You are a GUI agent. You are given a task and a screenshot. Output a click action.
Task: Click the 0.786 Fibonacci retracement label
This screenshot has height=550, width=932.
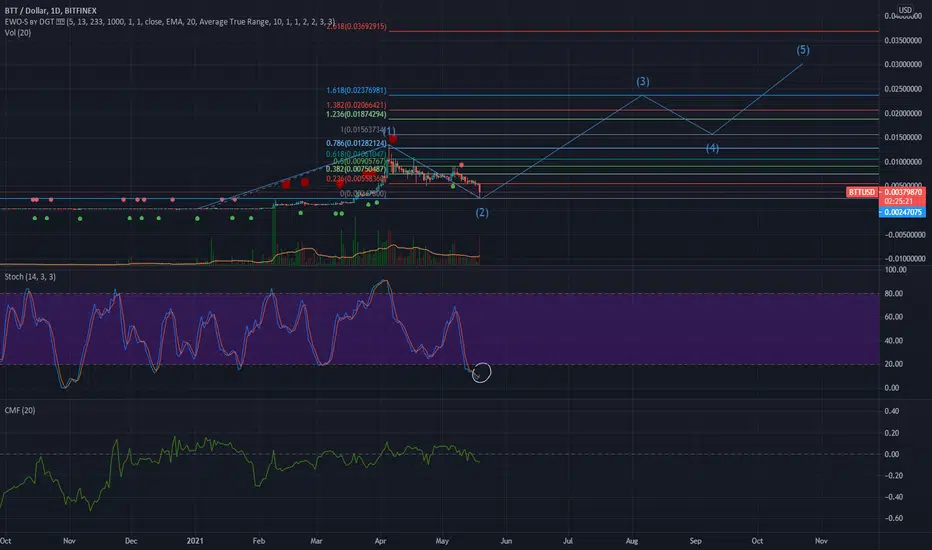356,143
